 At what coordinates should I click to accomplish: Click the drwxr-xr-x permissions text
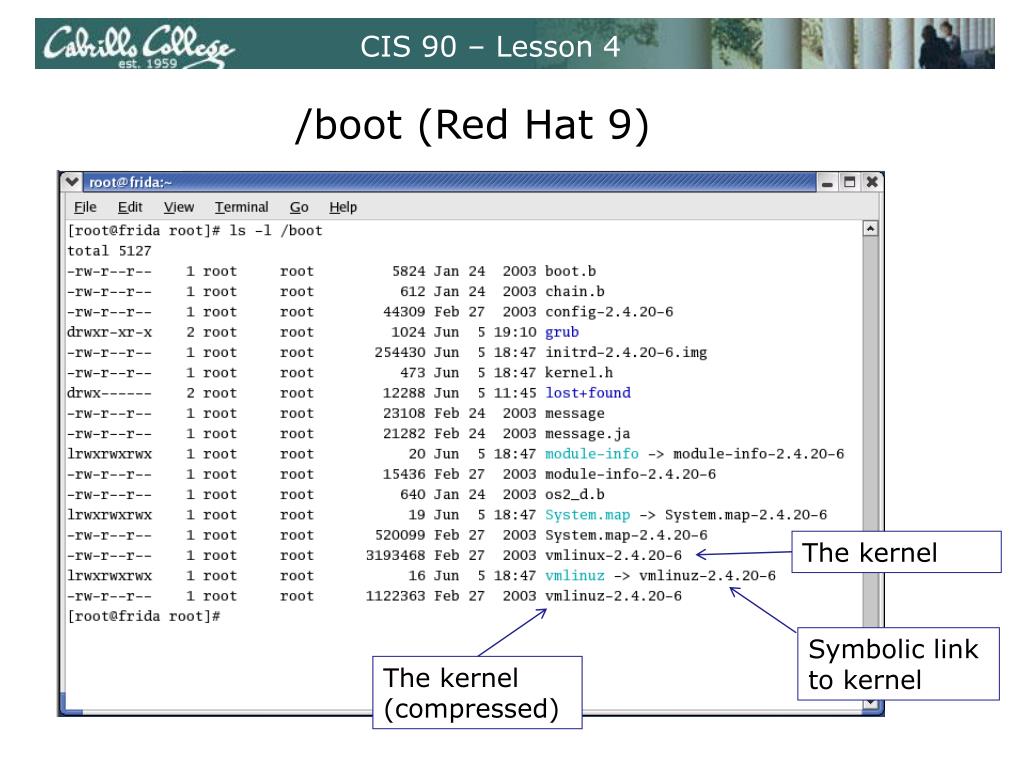(x=109, y=332)
